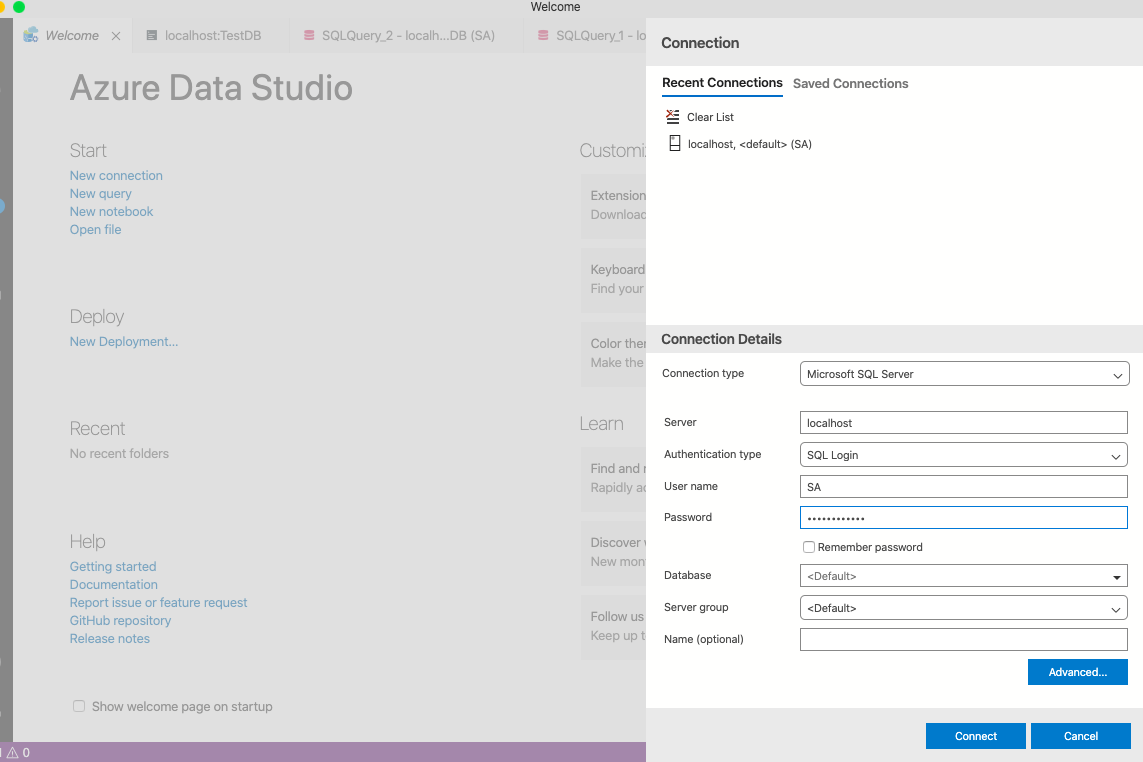The height and width of the screenshot is (762, 1143).
Task: Click the database icon on SQLQuery_1 tab
Action: click(543, 36)
